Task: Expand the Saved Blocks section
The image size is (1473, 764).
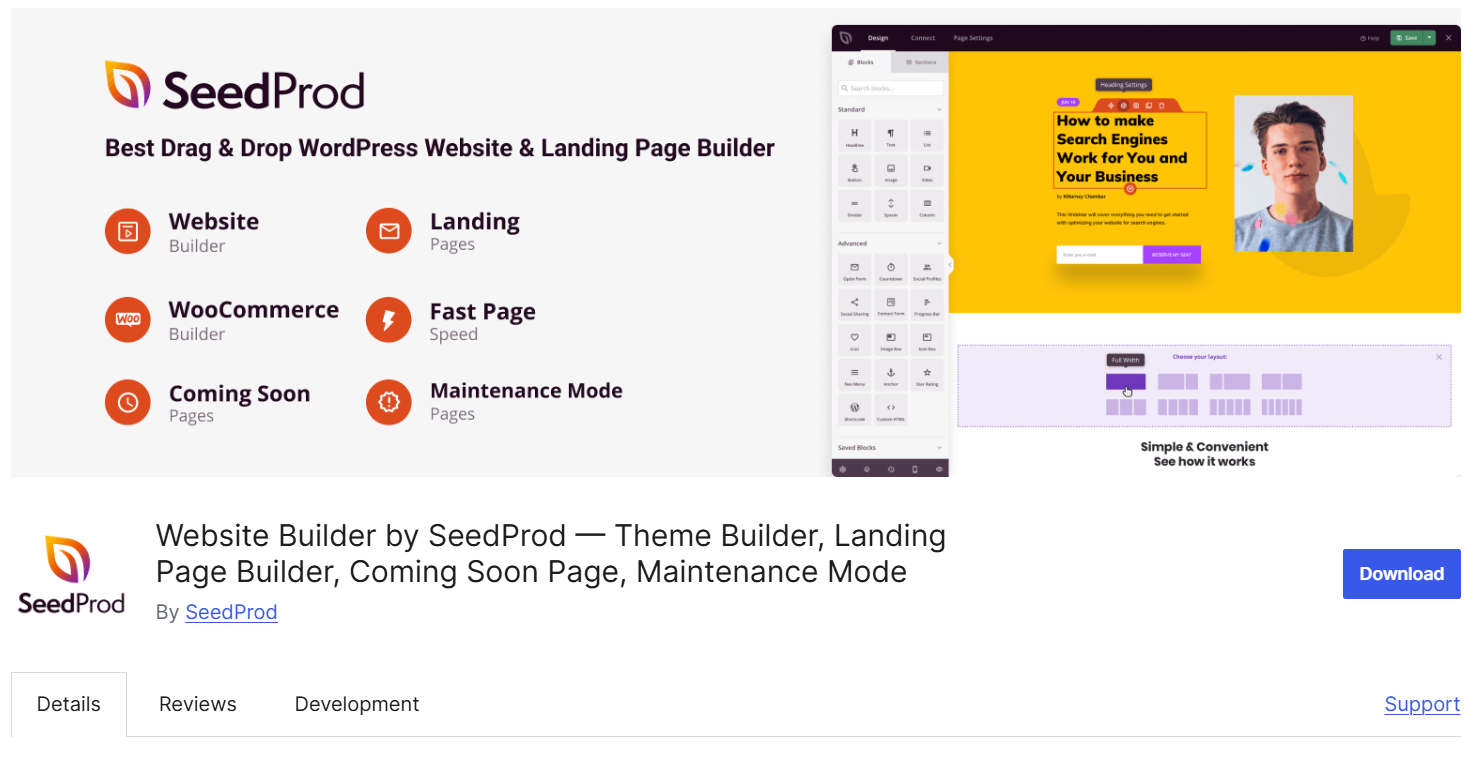Action: (939, 447)
